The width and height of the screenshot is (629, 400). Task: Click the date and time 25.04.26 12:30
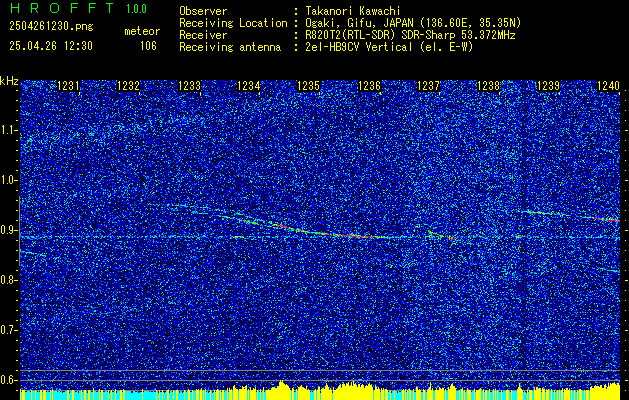pos(51,46)
